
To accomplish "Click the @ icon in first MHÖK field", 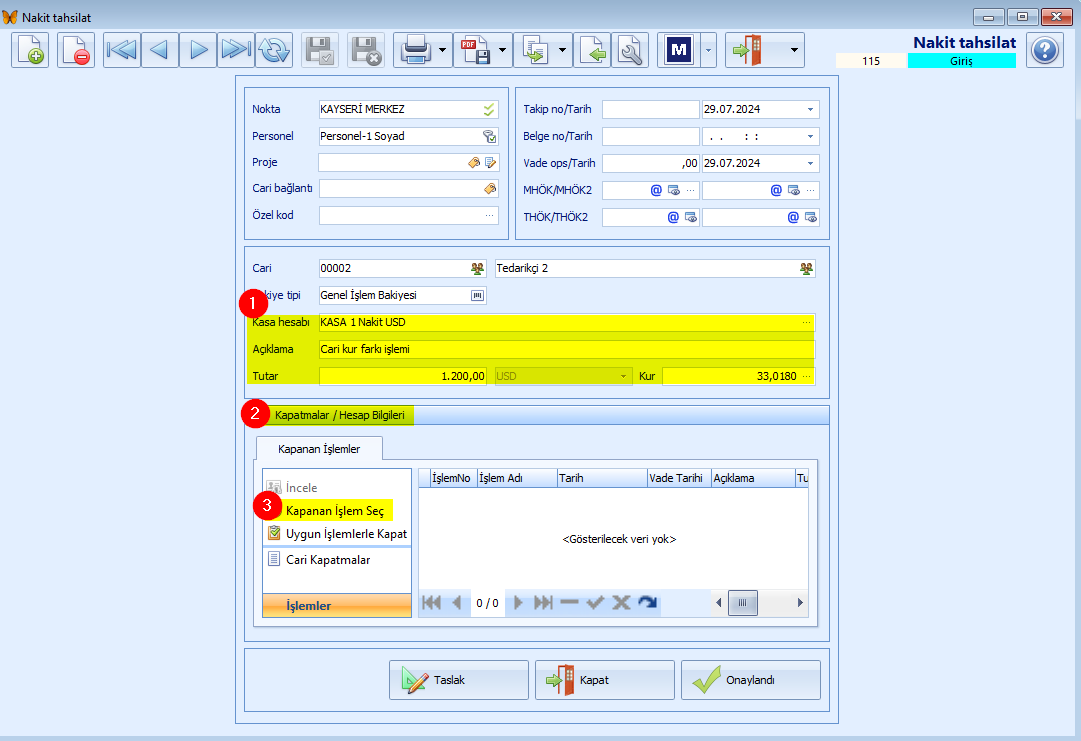I will pyautogui.click(x=656, y=190).
